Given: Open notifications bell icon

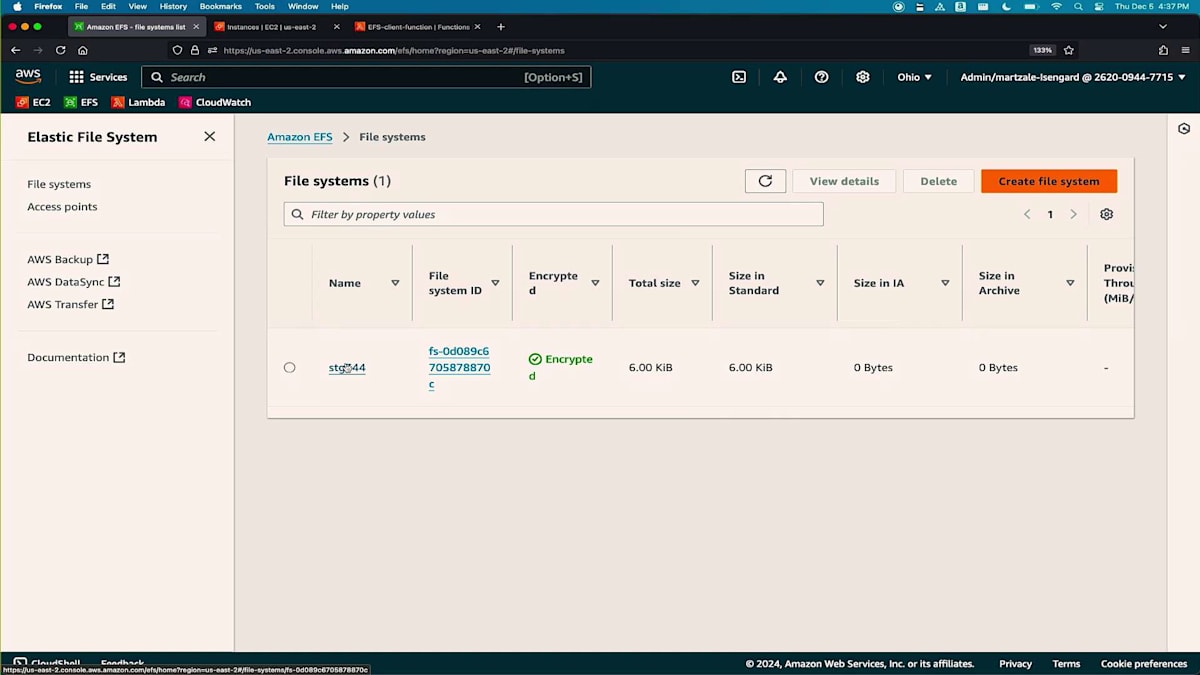Looking at the screenshot, I should tap(780, 77).
